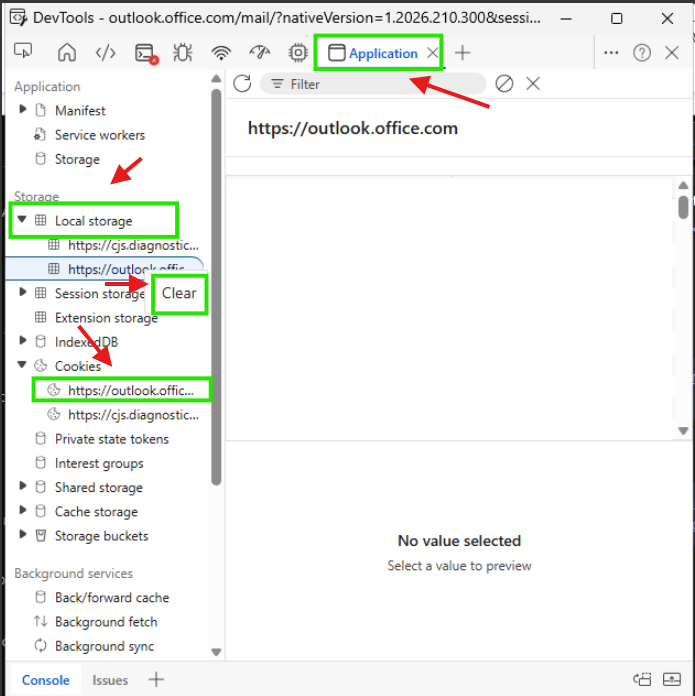
Task: Collapse the Local storage arrow
Action: pos(22,219)
